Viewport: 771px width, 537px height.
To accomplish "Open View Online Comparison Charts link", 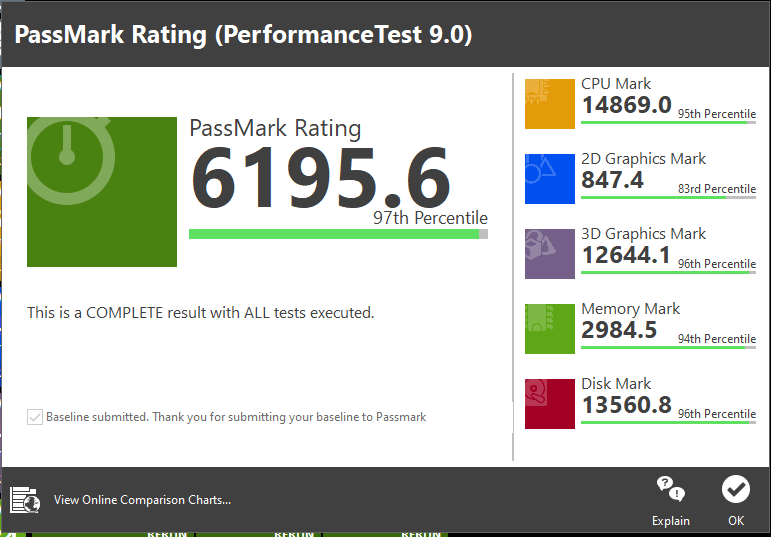I will pos(142,500).
